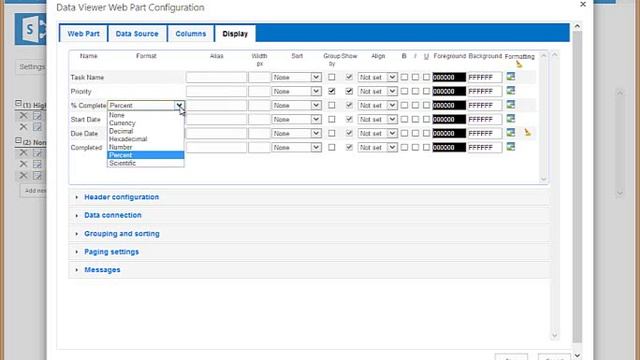Click the dialog's outer vertical scrollbar

pos(577,190)
